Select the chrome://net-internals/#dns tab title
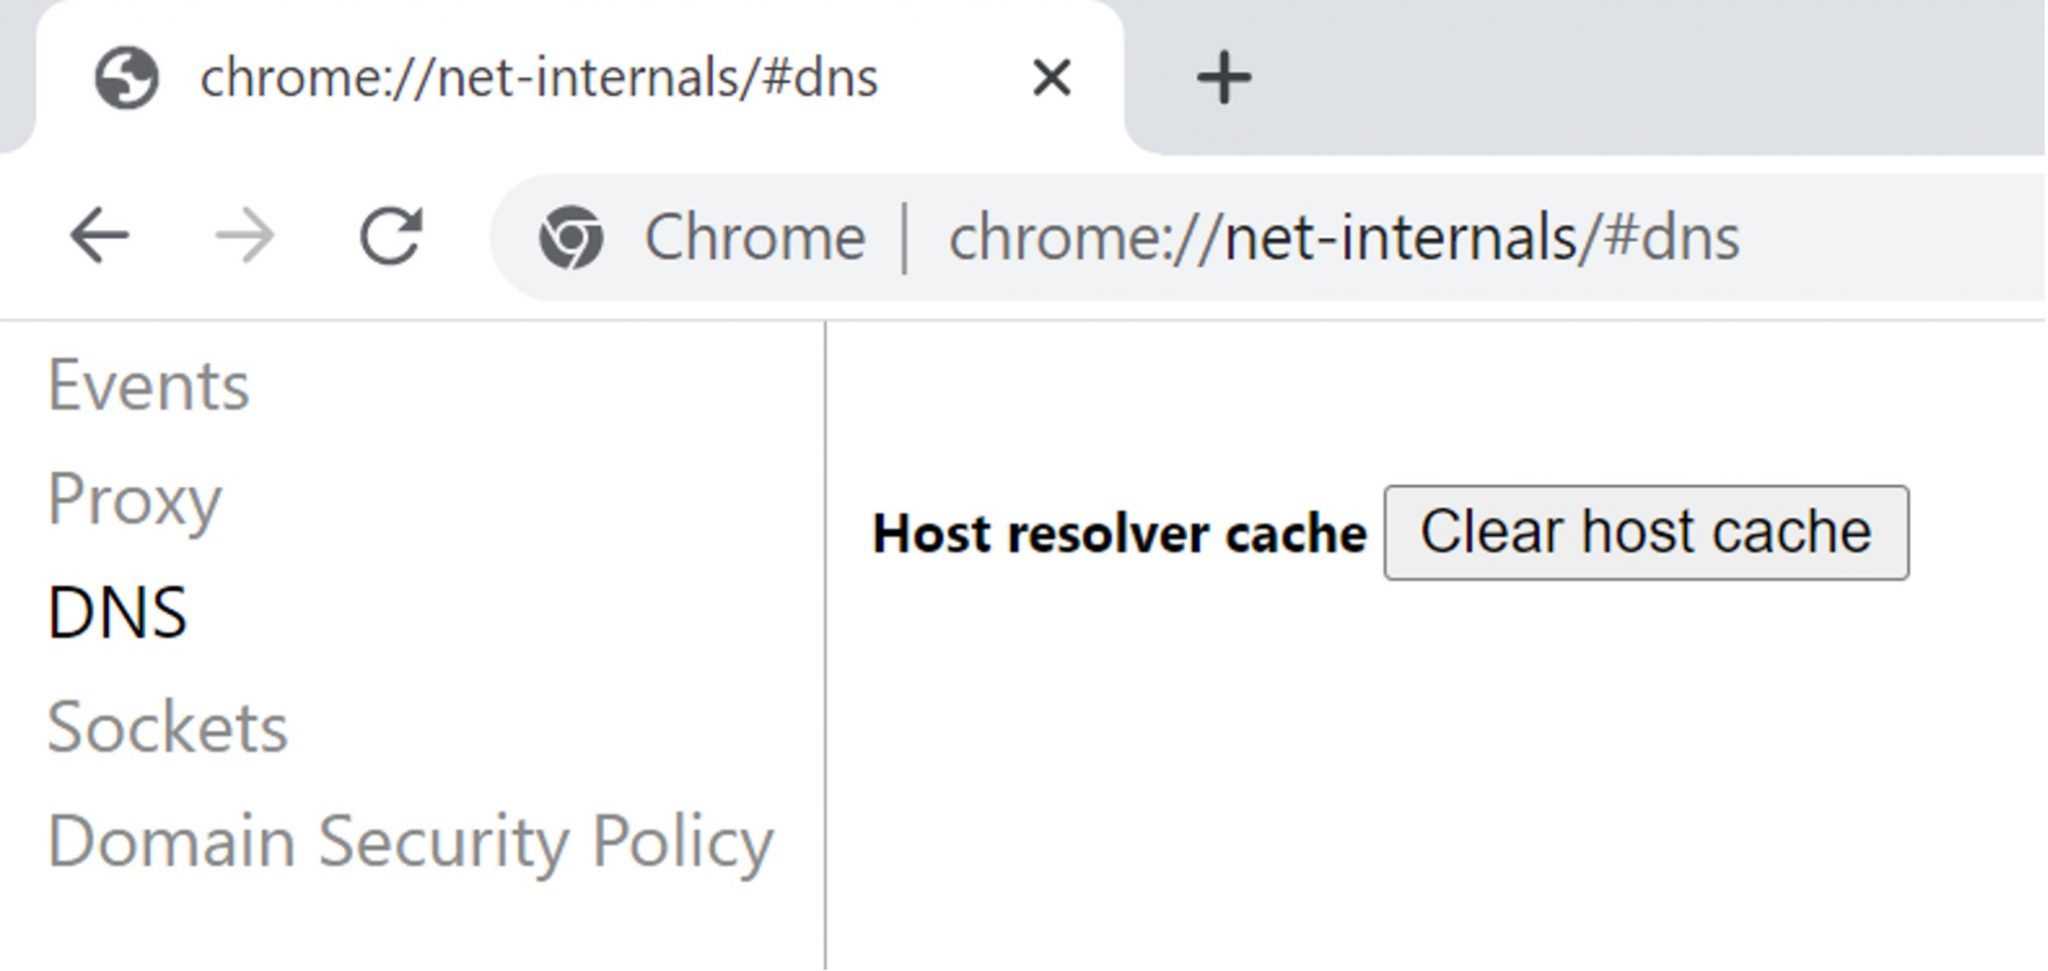The width and height of the screenshot is (2048, 971). tap(538, 78)
